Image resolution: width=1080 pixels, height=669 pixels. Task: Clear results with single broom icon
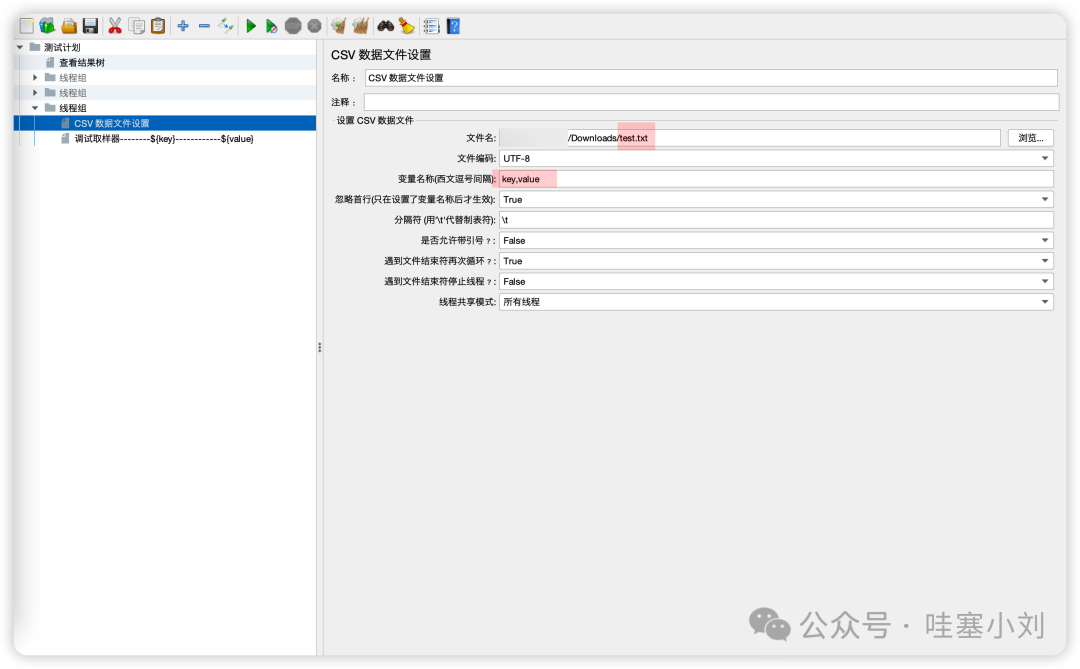(338, 26)
